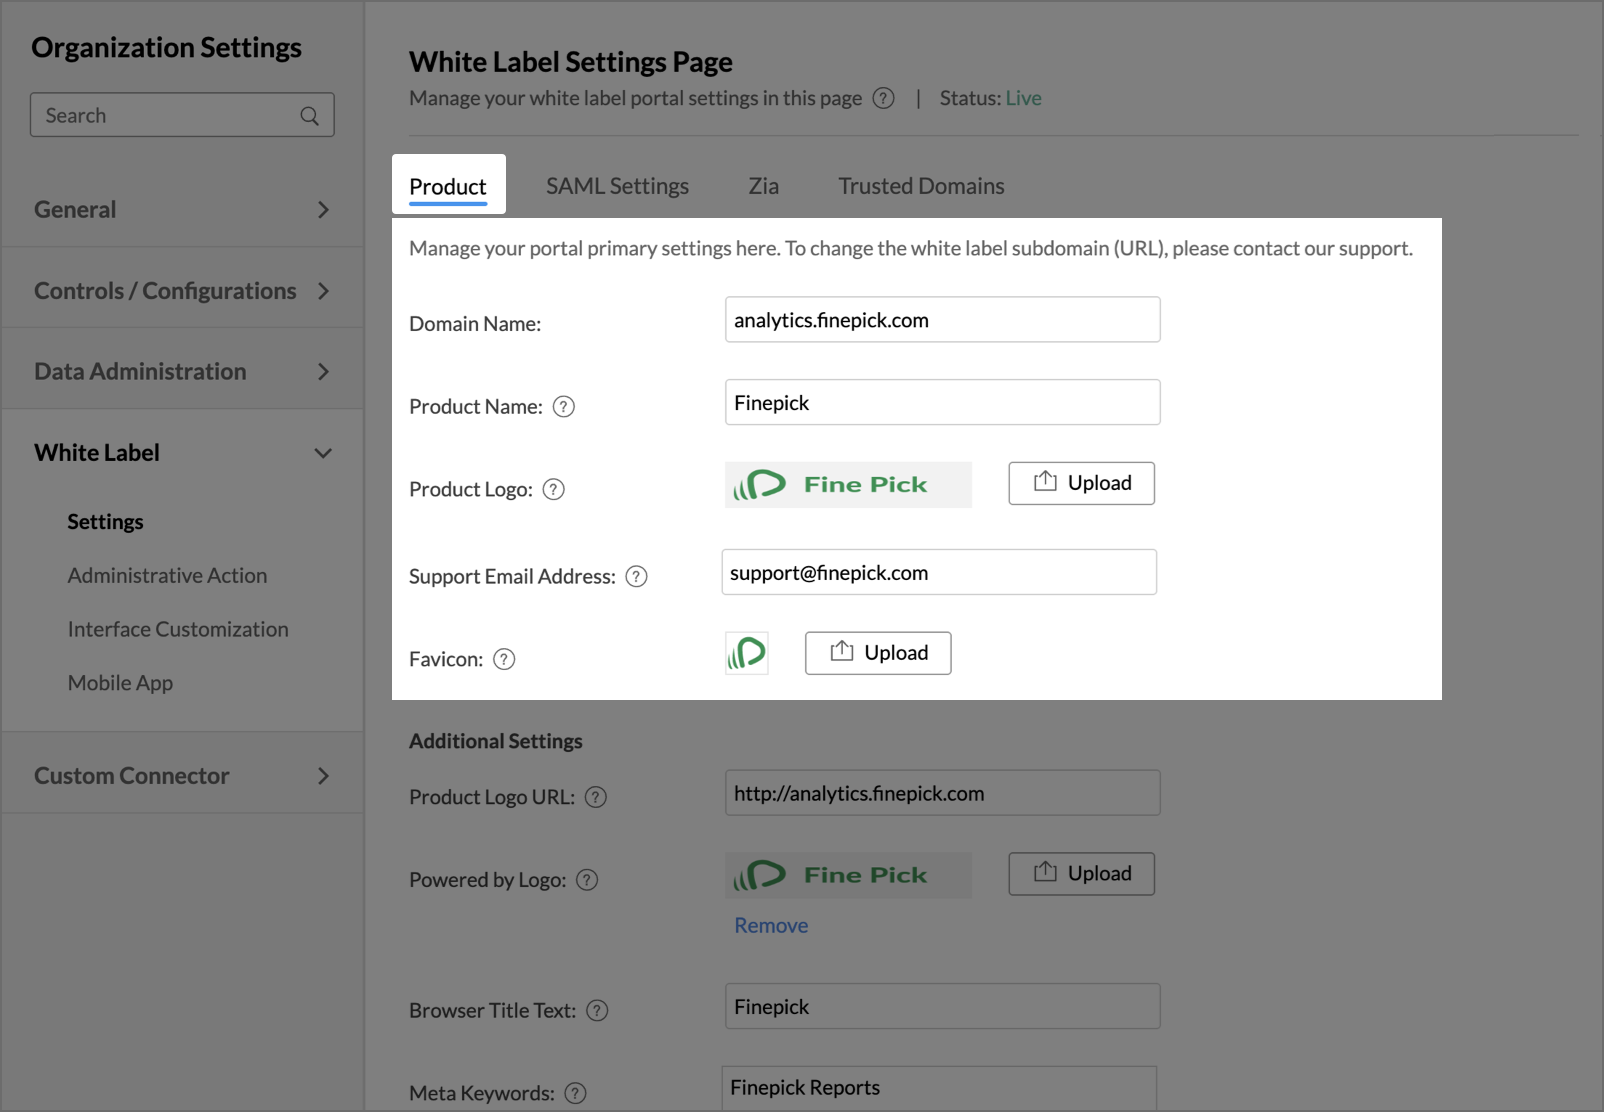Upload a new Product Logo

click(1081, 483)
